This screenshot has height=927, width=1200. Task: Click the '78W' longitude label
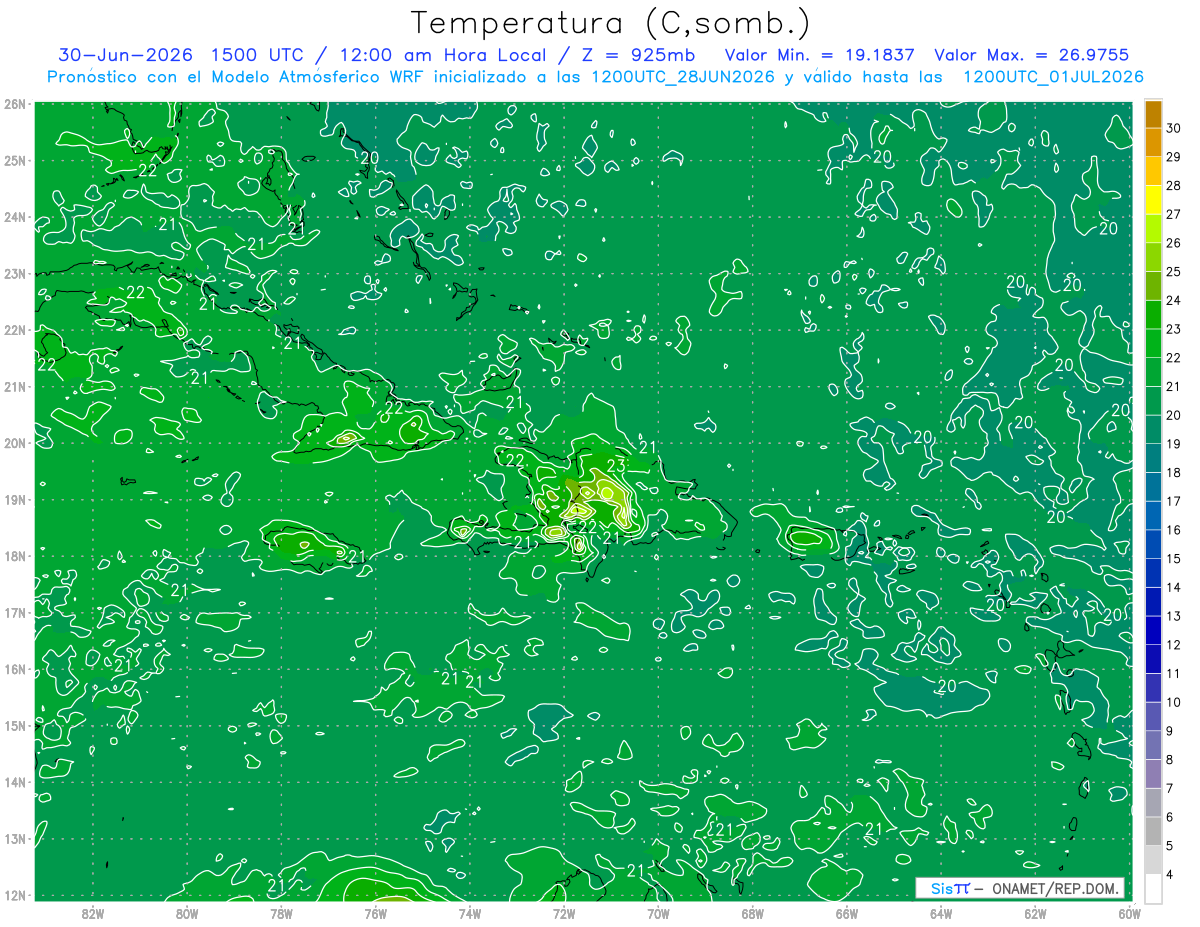click(281, 913)
